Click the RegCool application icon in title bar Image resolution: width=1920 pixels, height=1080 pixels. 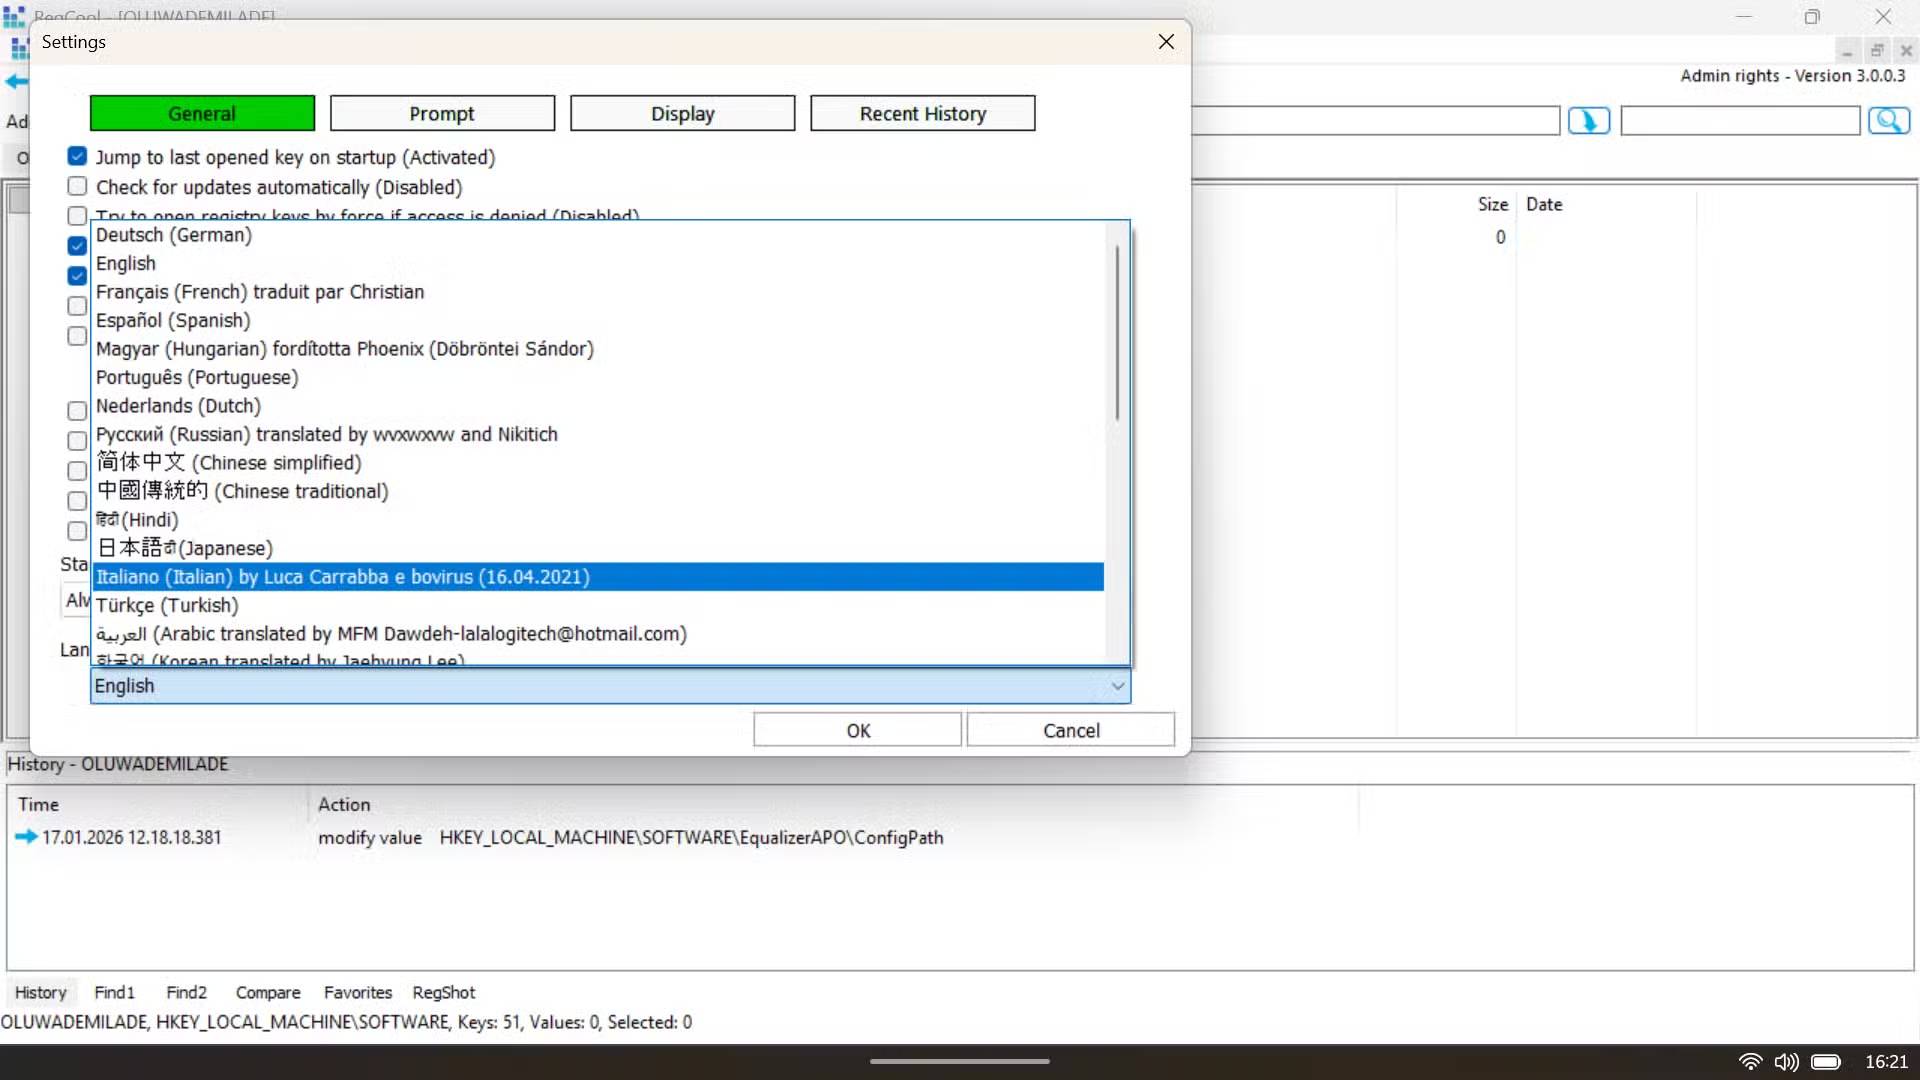coord(15,15)
